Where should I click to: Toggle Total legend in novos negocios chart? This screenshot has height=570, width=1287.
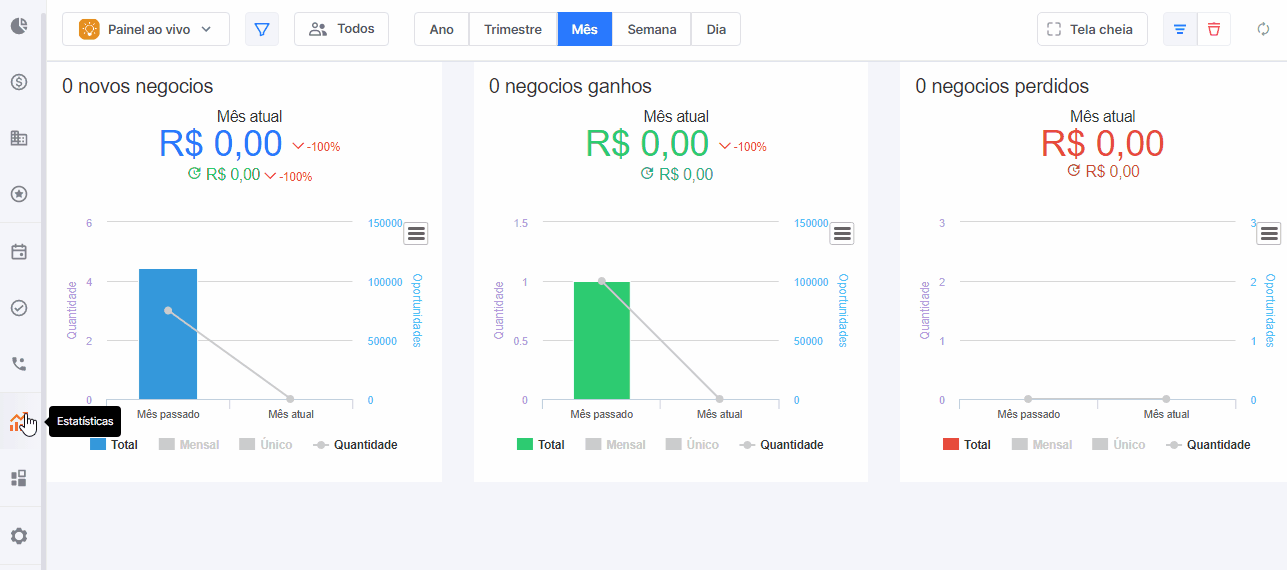click(114, 444)
